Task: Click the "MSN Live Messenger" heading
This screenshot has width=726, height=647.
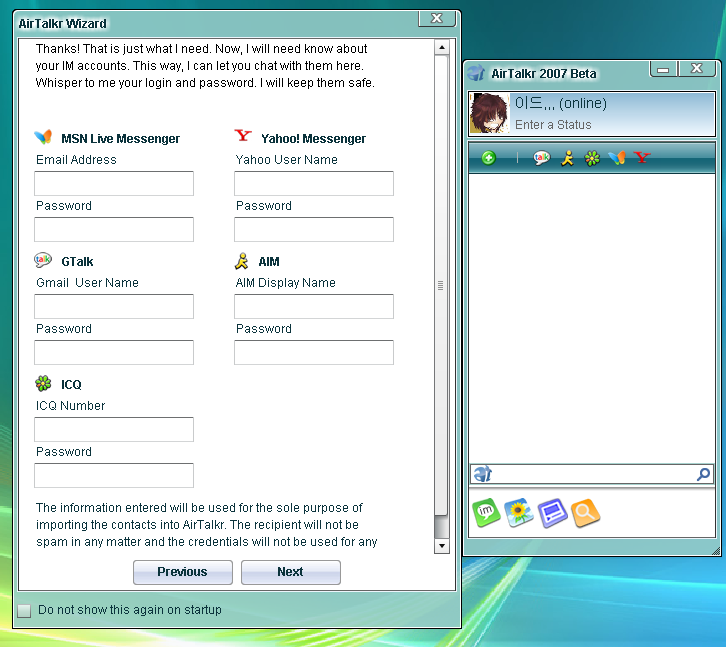Action: coord(120,138)
